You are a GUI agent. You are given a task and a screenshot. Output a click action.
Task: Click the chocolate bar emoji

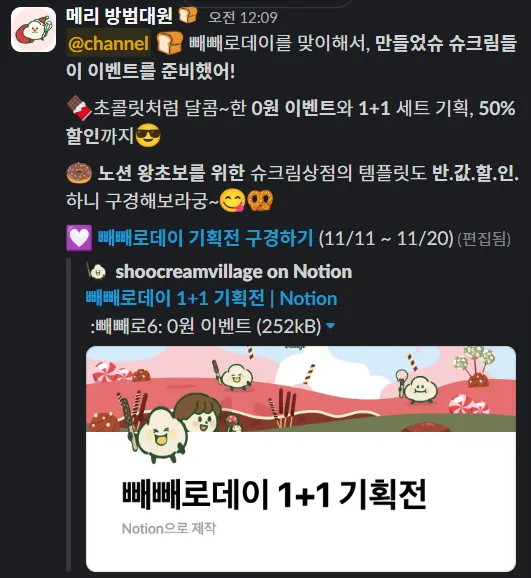[x=79, y=108]
